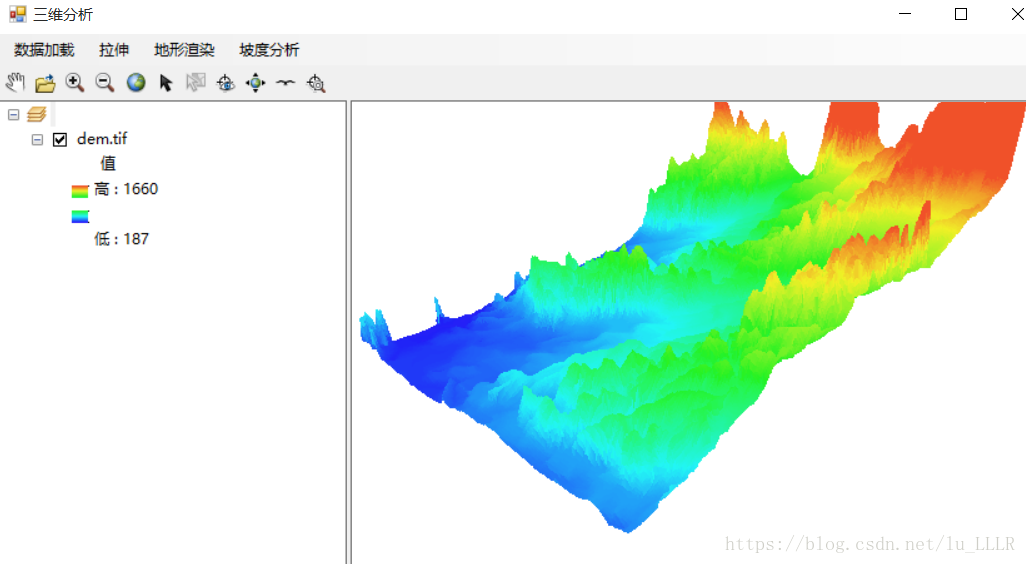Screen dimensions: 1026x564
Task: Click the grayed-out select features icon
Action: coord(196,82)
